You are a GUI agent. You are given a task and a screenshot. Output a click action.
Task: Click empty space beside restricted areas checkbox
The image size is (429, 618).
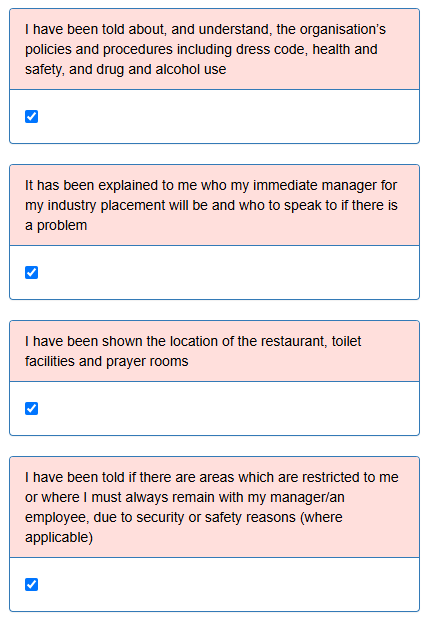(x=229, y=584)
